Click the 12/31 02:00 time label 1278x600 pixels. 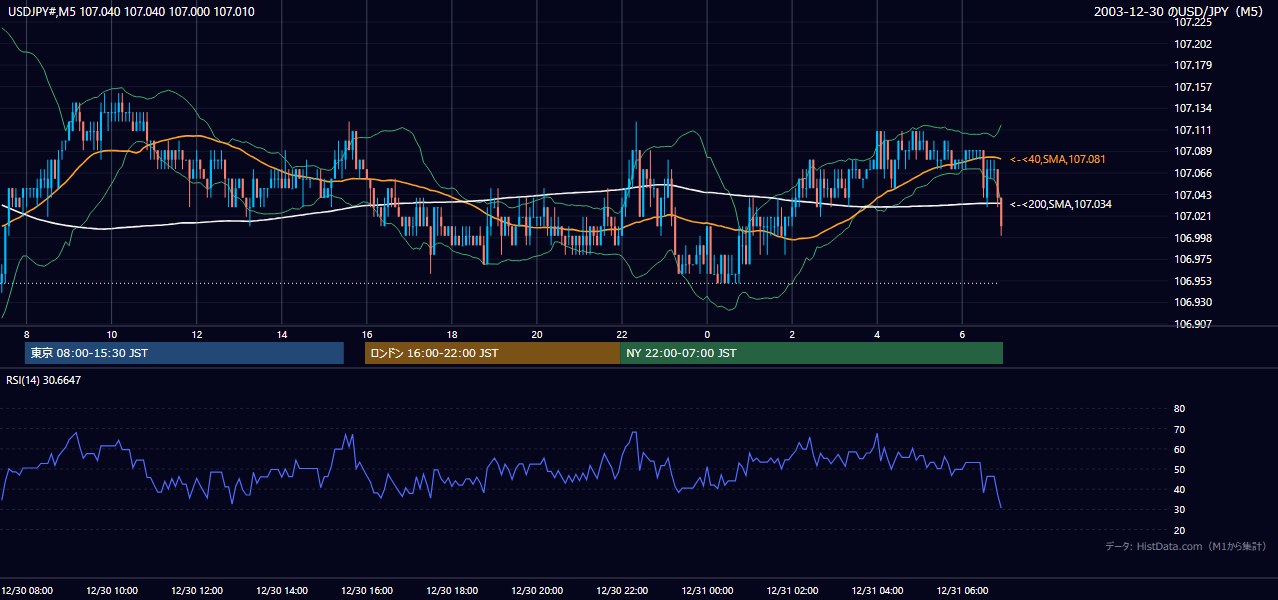792,590
